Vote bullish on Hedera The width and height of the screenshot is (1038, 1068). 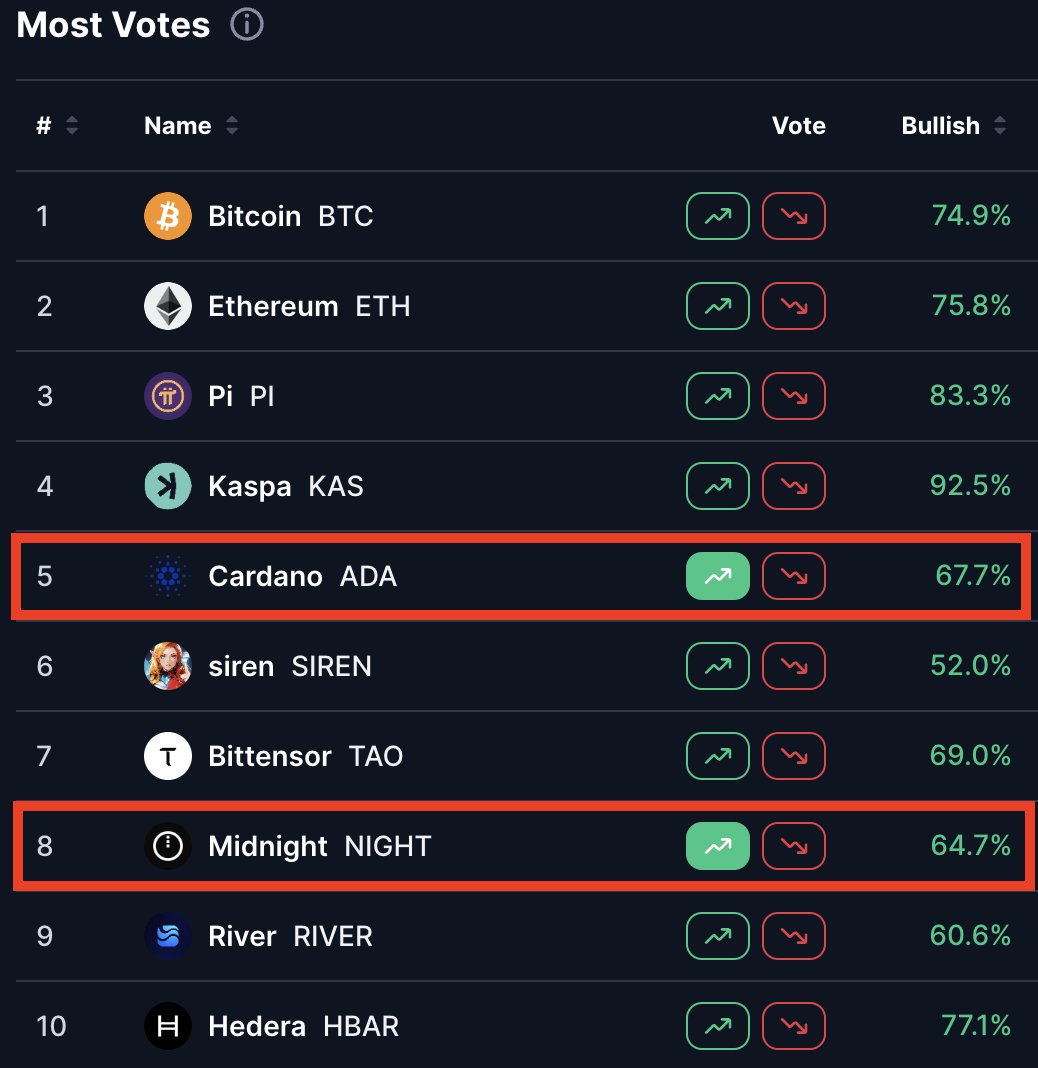pyautogui.click(x=717, y=1026)
